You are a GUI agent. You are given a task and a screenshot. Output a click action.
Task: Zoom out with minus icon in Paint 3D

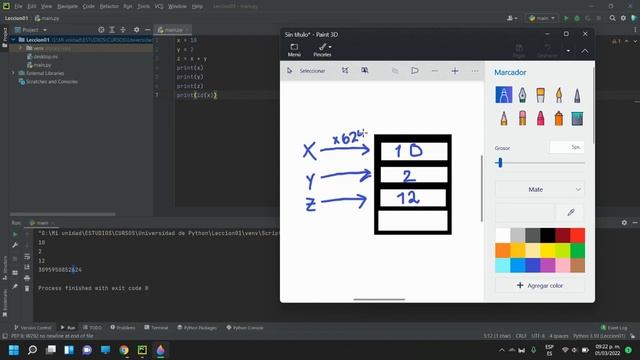(435, 71)
